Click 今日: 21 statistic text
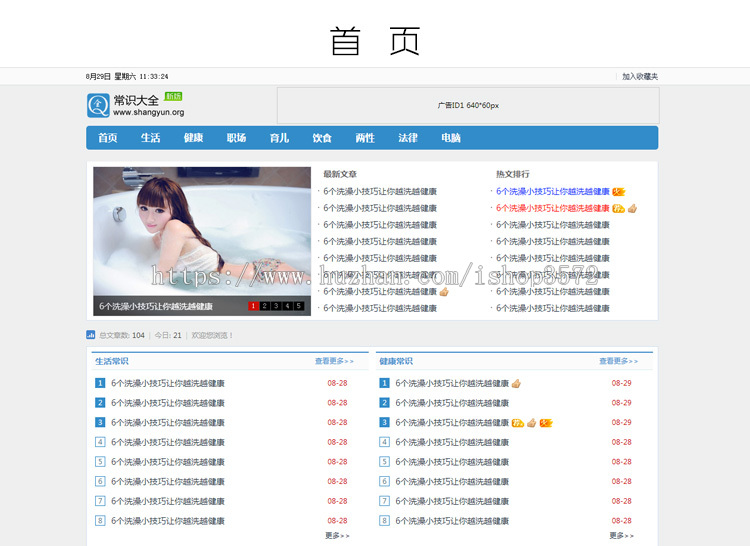 point(168,335)
